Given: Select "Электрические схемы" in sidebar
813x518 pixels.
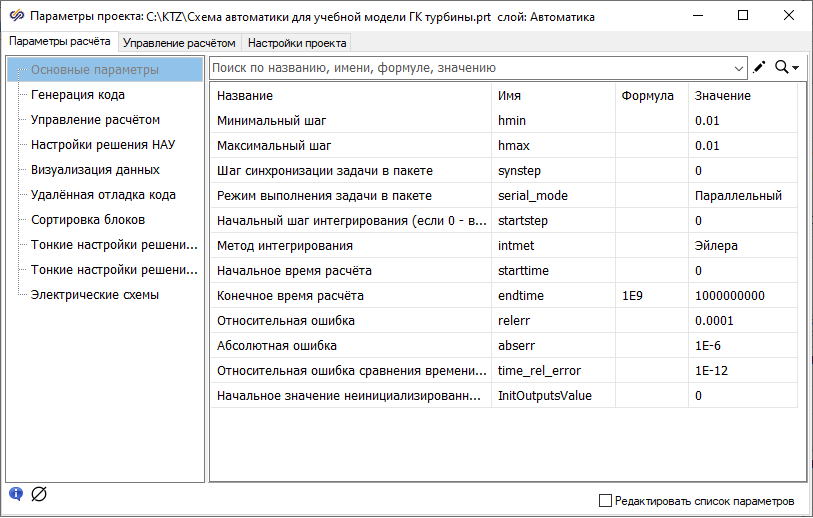Looking at the screenshot, I should click(x=95, y=295).
